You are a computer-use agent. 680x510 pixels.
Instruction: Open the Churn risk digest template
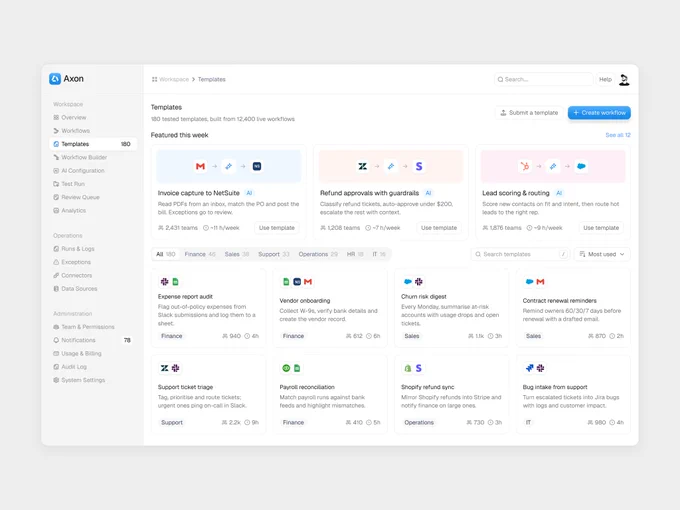tap(451, 308)
